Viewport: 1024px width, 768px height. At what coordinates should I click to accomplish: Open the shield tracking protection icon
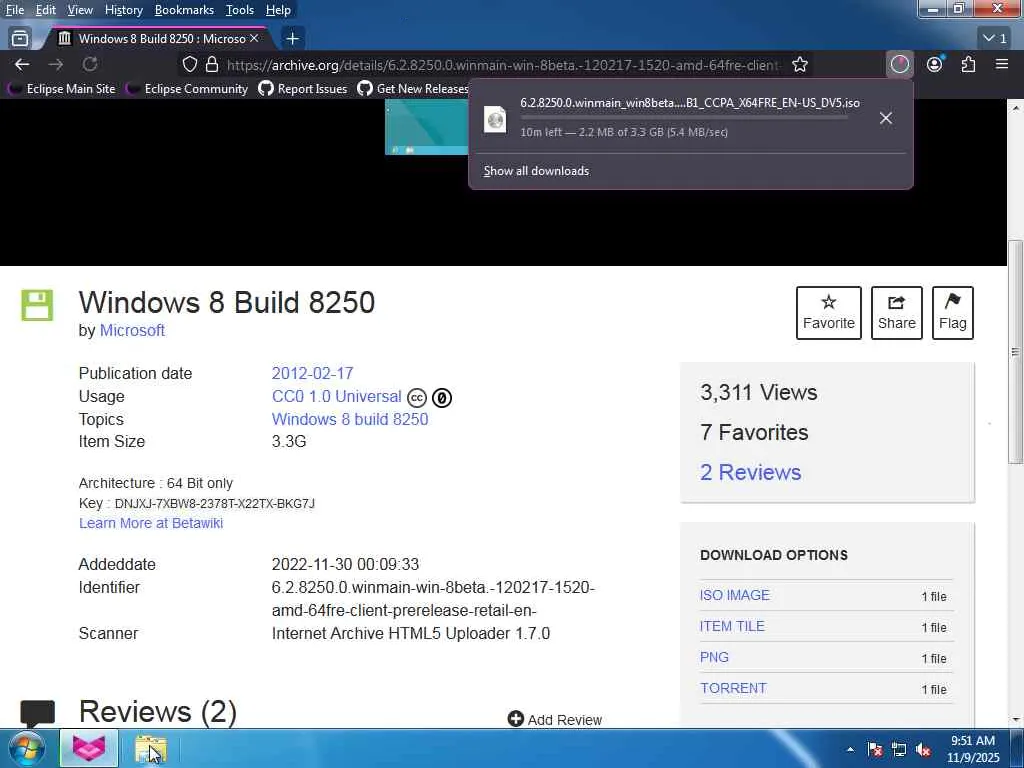coord(189,64)
